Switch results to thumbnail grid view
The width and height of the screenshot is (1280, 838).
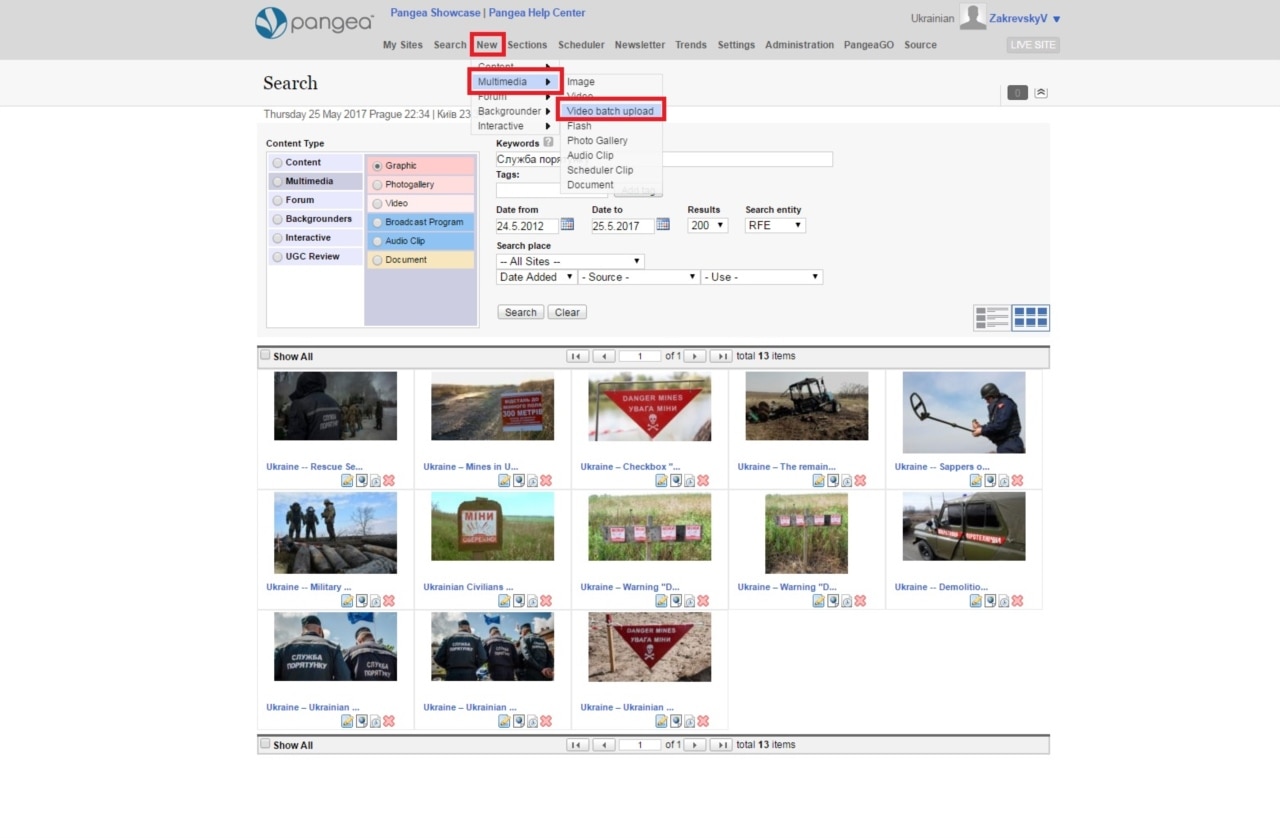1031,318
